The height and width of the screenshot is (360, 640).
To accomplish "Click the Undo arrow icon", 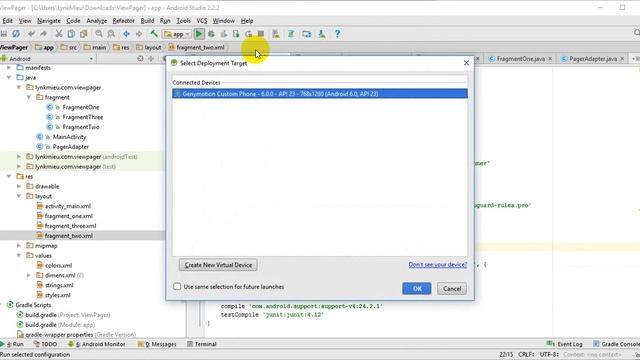I will 31,34.
